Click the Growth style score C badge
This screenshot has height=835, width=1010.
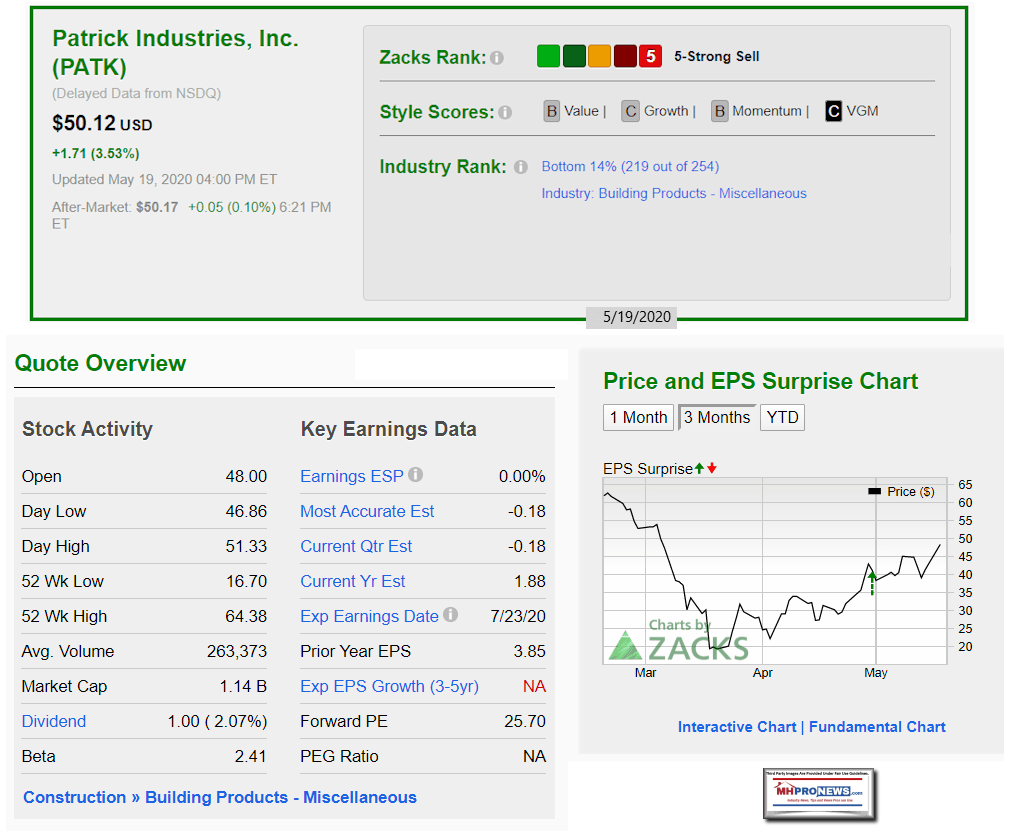click(x=630, y=111)
